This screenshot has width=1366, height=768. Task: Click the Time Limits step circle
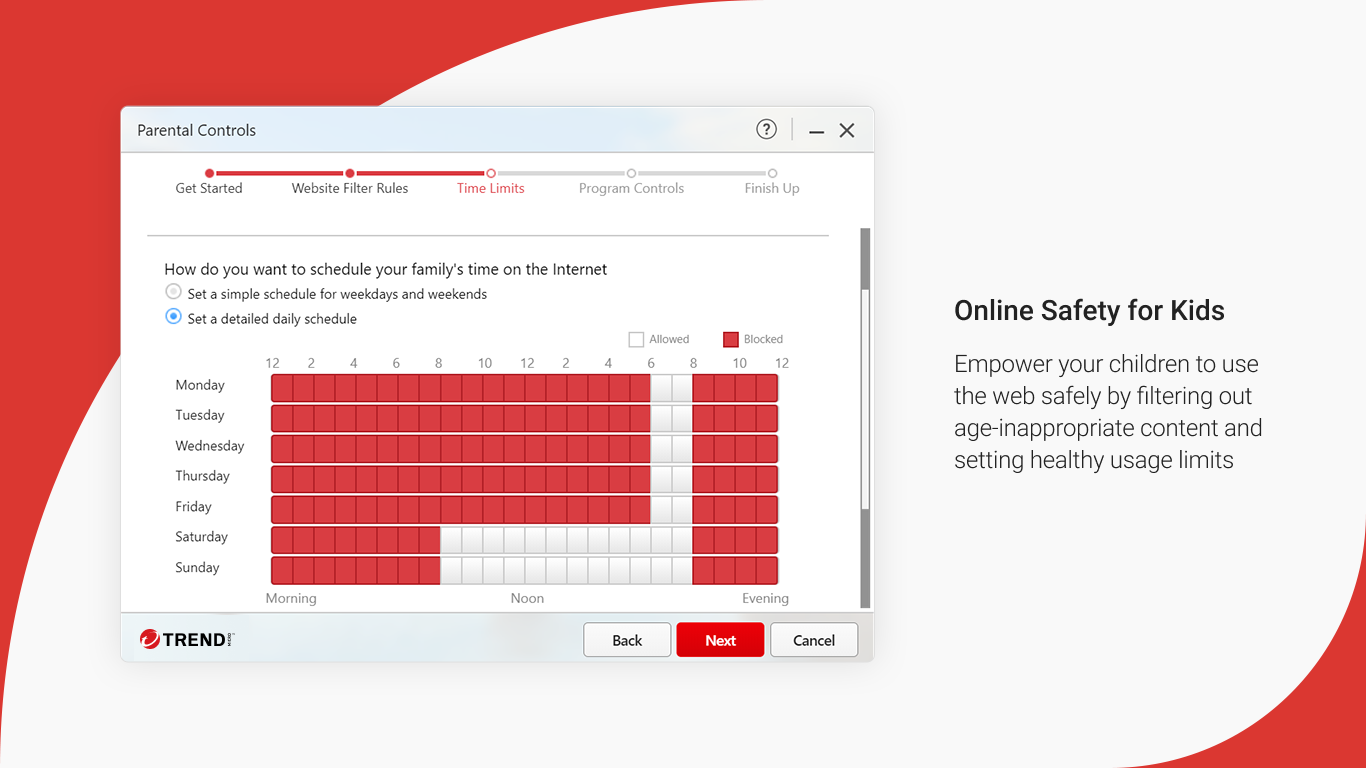click(x=490, y=172)
